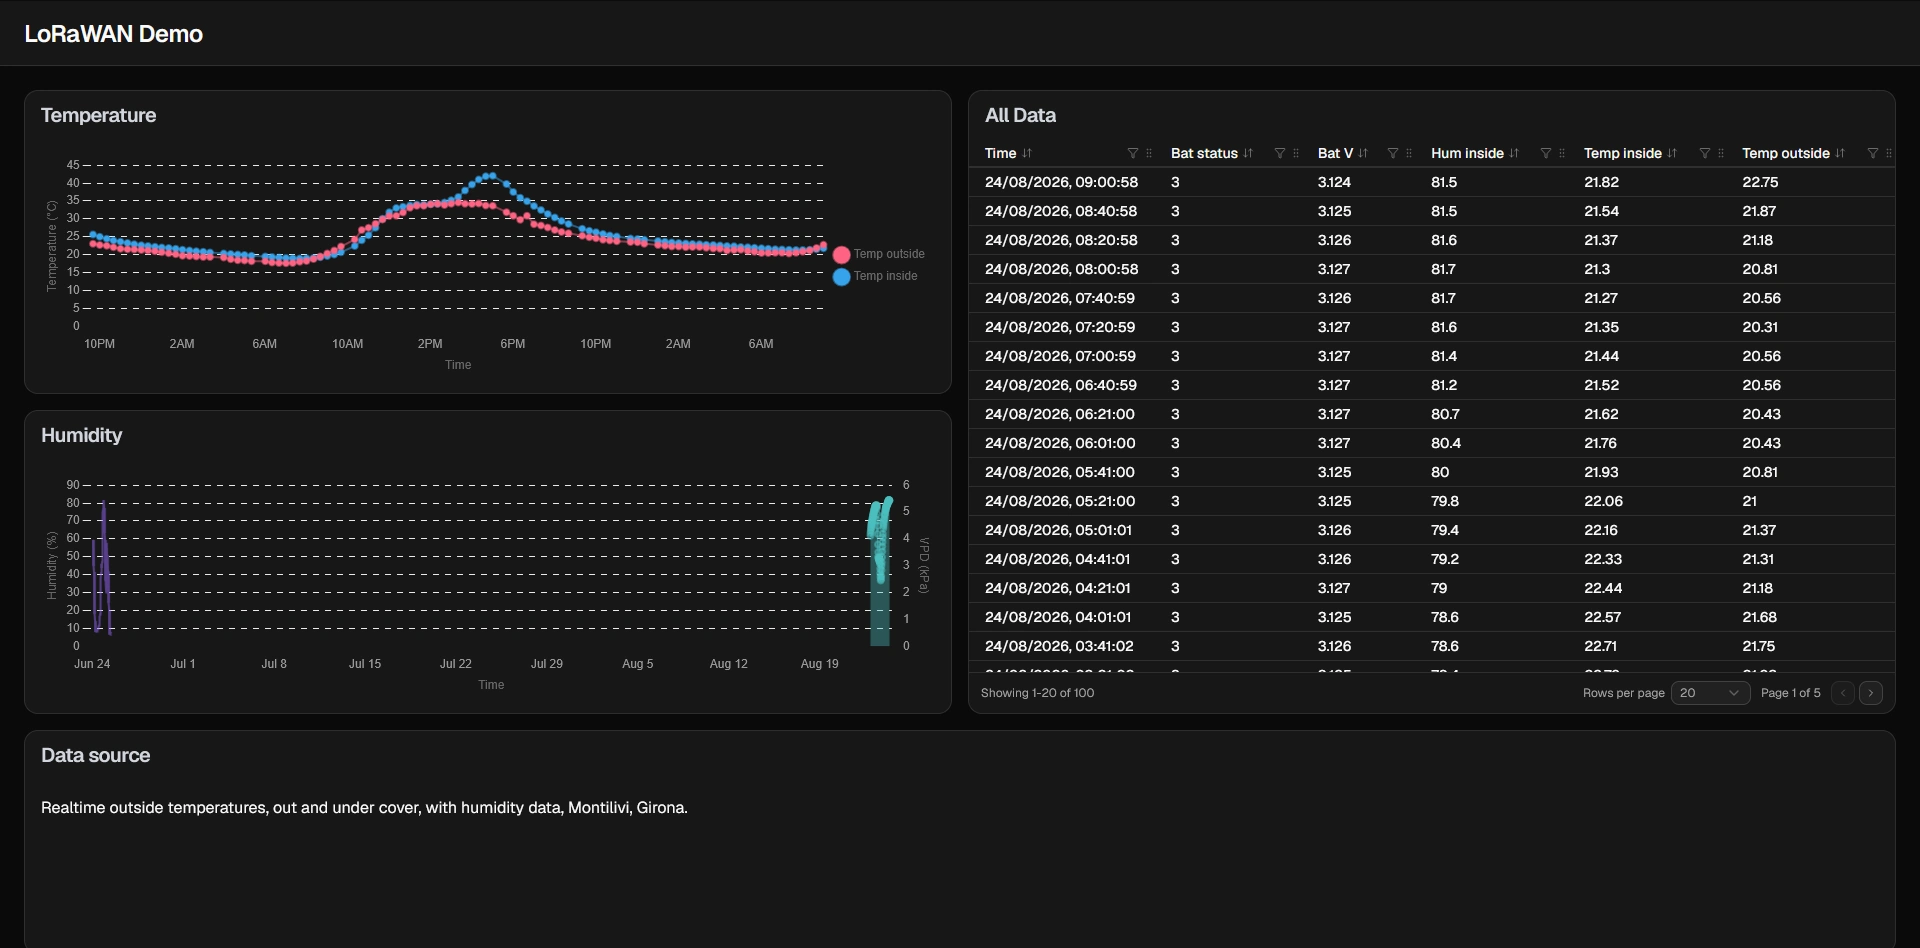Click the blue temperature peak near 6PM
This screenshot has width=1920, height=948.
(489, 176)
